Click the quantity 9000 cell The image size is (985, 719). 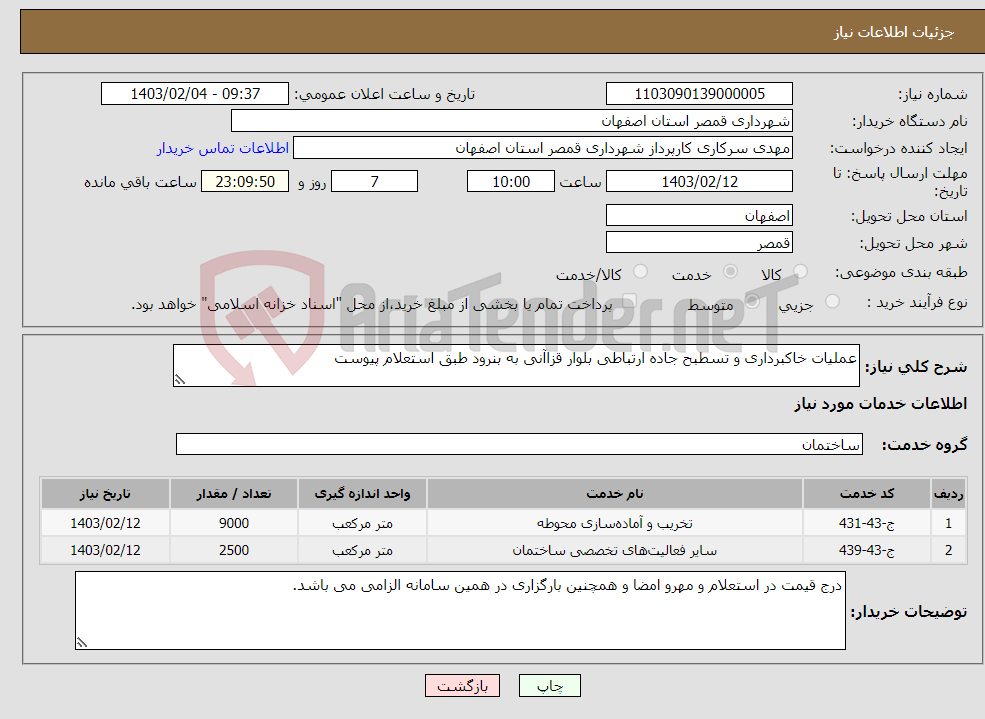(x=234, y=523)
